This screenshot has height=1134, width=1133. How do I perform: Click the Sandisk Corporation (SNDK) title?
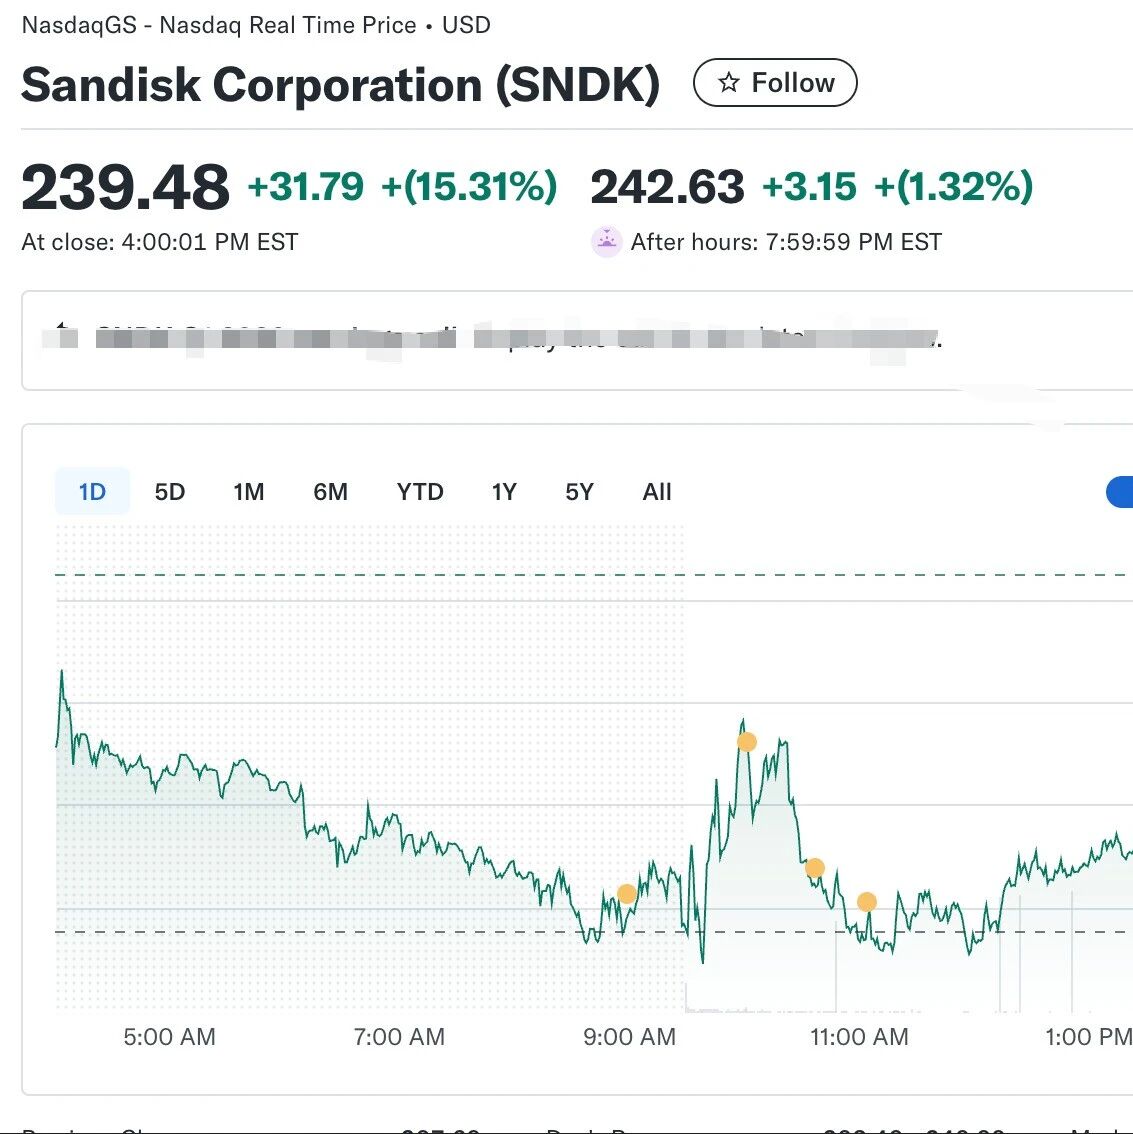pos(341,85)
